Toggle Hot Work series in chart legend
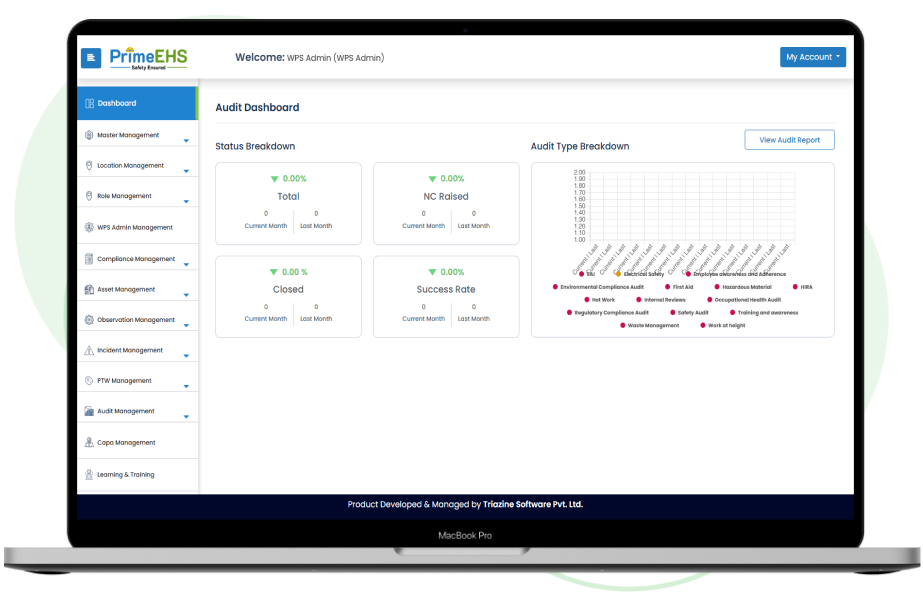The image size is (923, 597). tap(603, 300)
